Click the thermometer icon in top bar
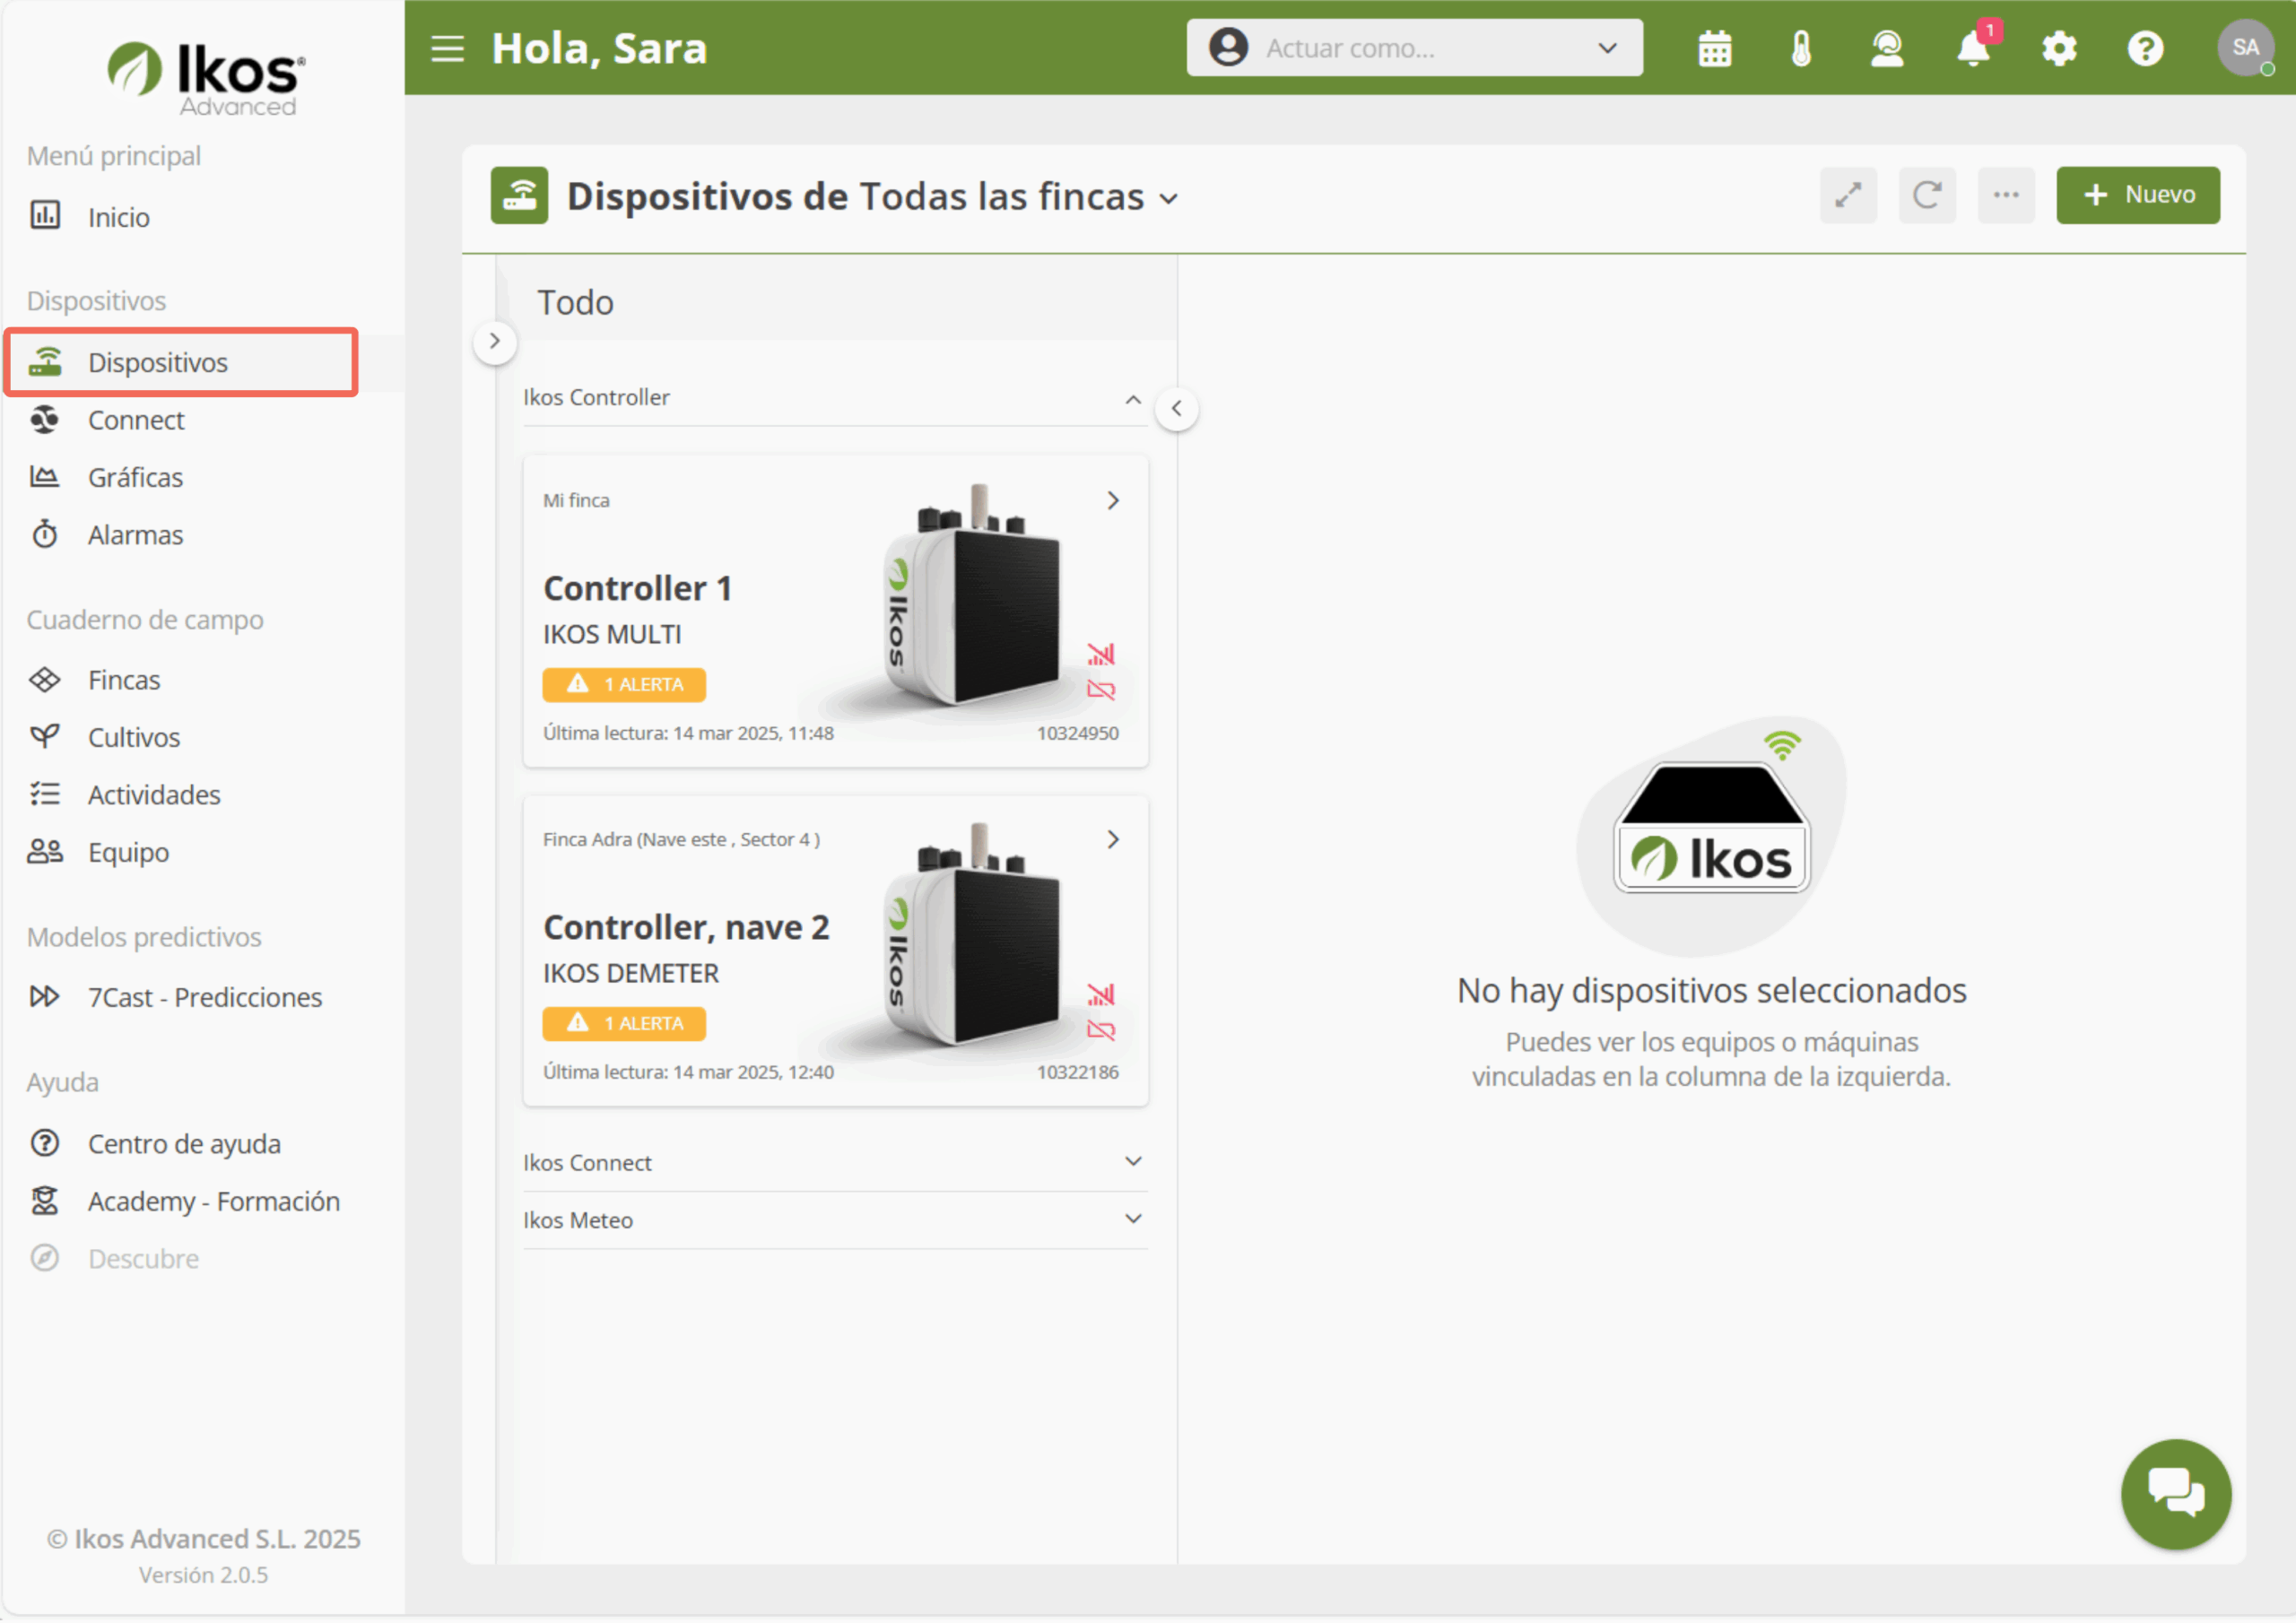2296x1623 pixels. click(x=1800, y=48)
